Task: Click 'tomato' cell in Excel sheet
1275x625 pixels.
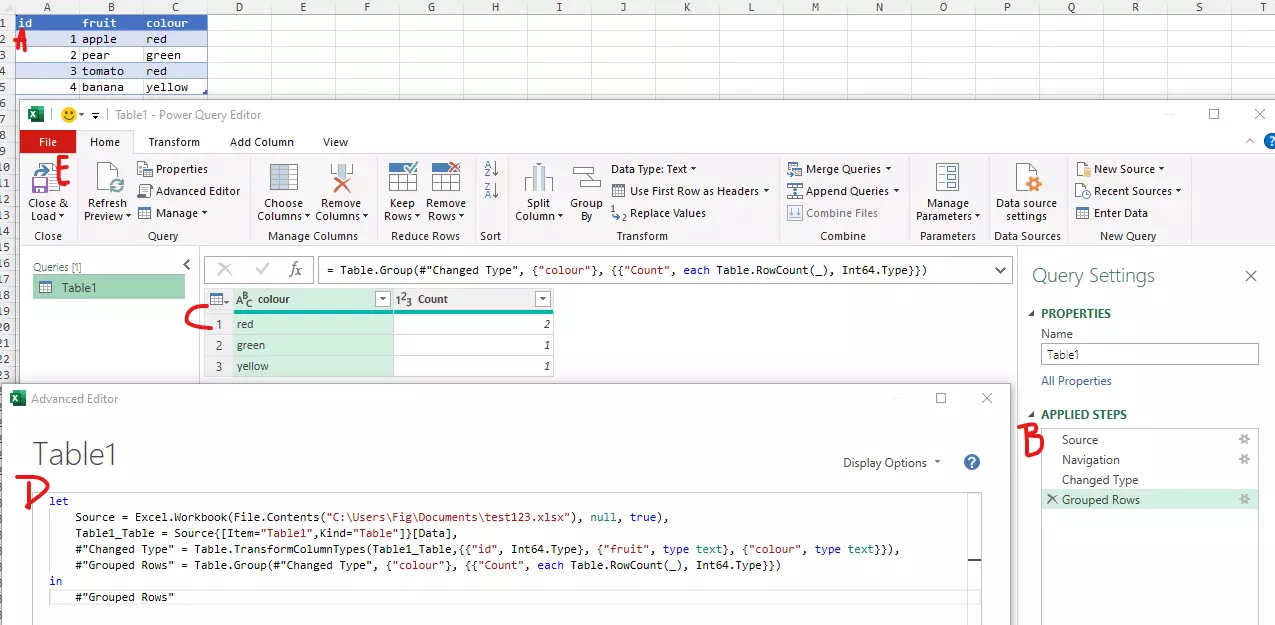Action: point(110,71)
